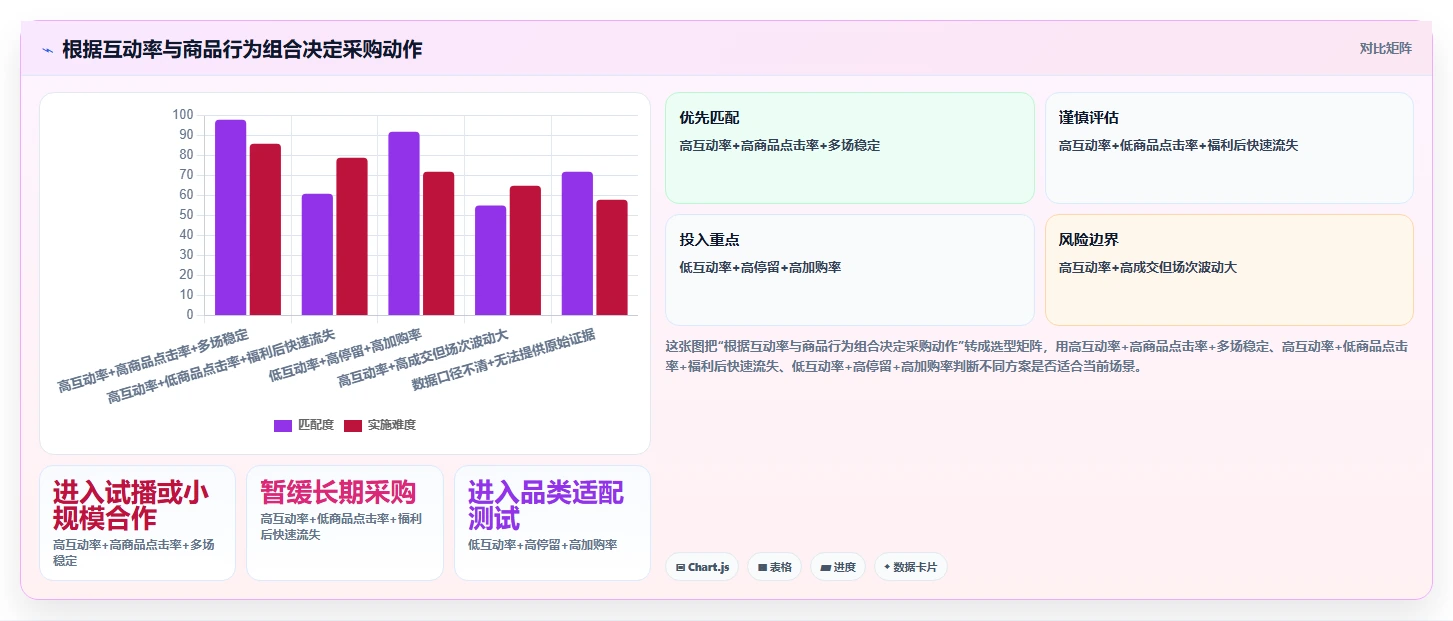The width and height of the screenshot is (1453, 621).
Task: Click 高互动率+高成交但场次波动大 text in 风险边界 card
Action: click(1148, 268)
